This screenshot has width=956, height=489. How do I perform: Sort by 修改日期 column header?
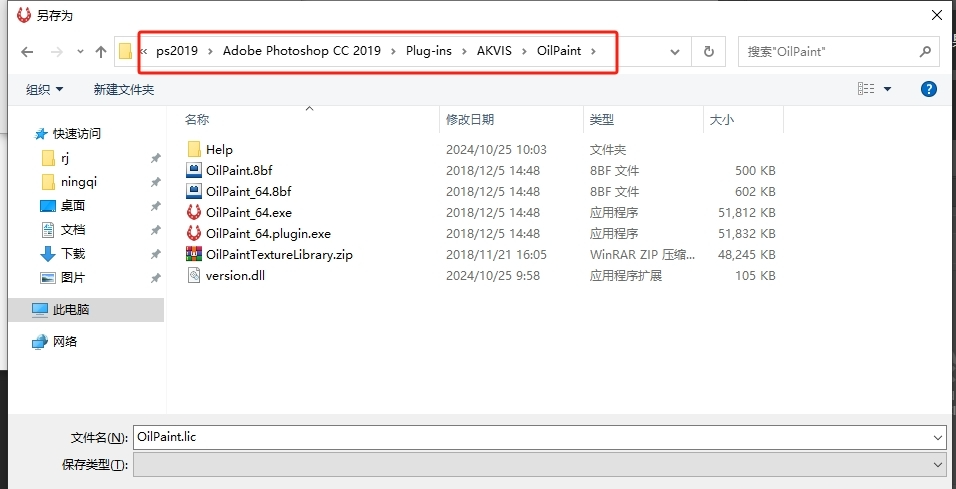469,120
